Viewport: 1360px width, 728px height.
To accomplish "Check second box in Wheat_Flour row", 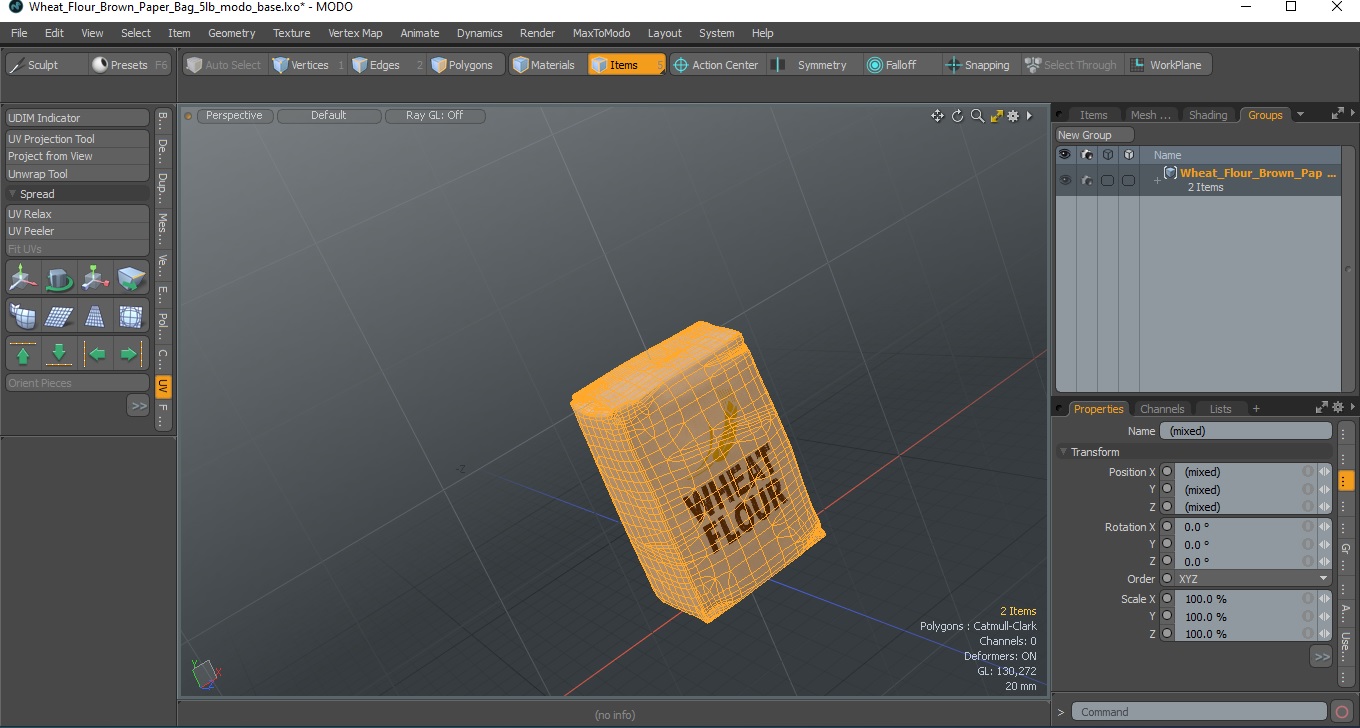I will point(1128,181).
